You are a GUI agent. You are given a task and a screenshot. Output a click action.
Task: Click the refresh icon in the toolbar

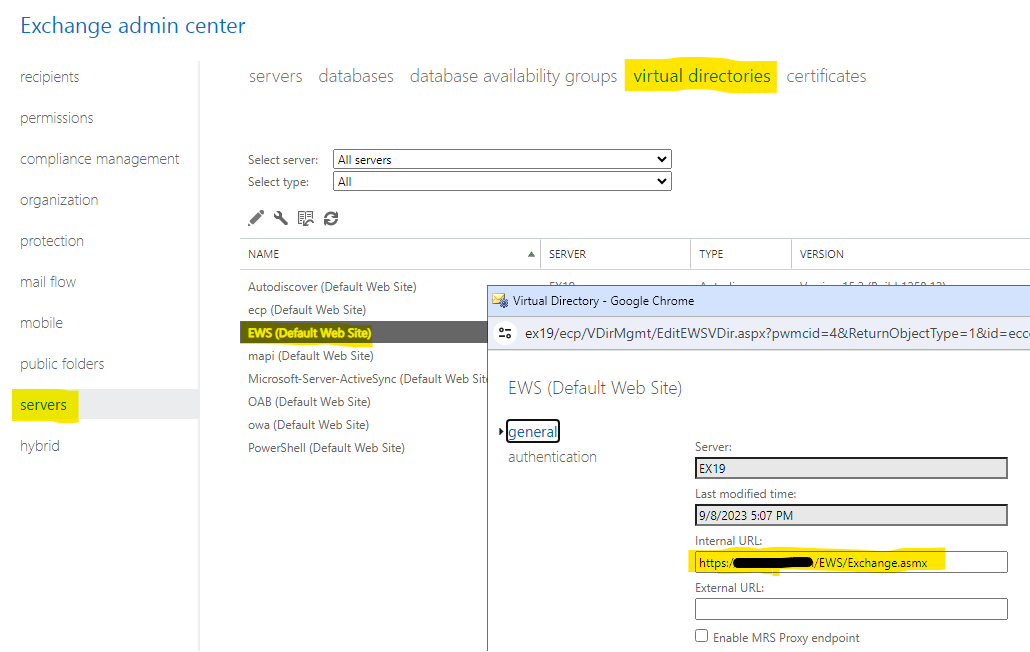coord(331,218)
